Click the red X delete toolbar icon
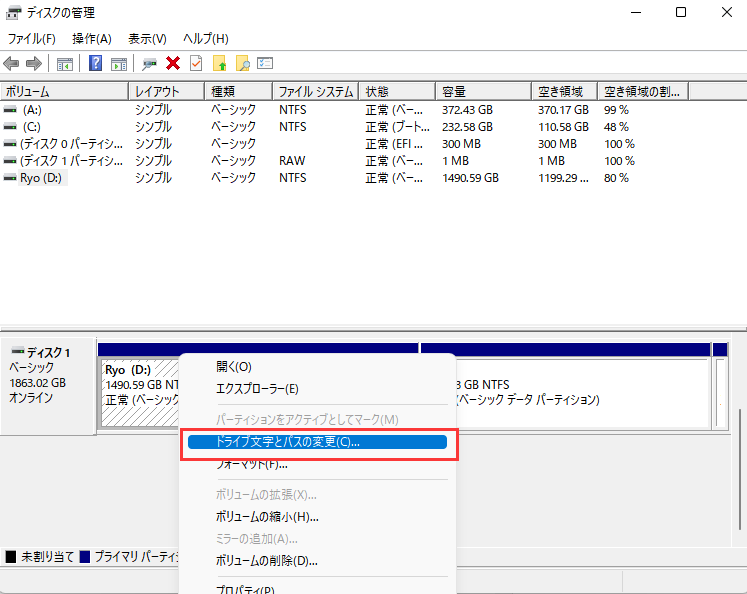The image size is (747, 594). (173, 63)
